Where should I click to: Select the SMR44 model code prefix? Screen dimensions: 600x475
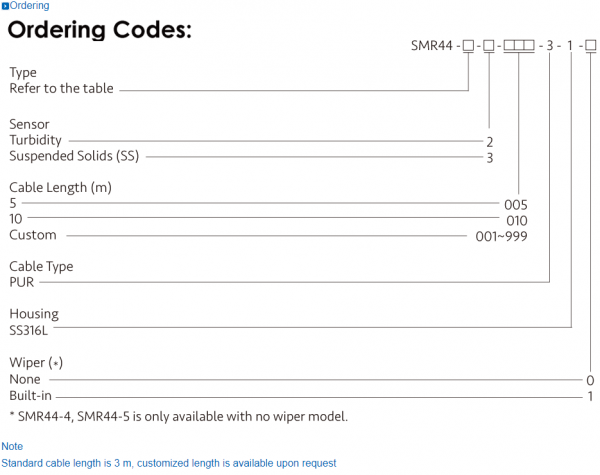(433, 47)
